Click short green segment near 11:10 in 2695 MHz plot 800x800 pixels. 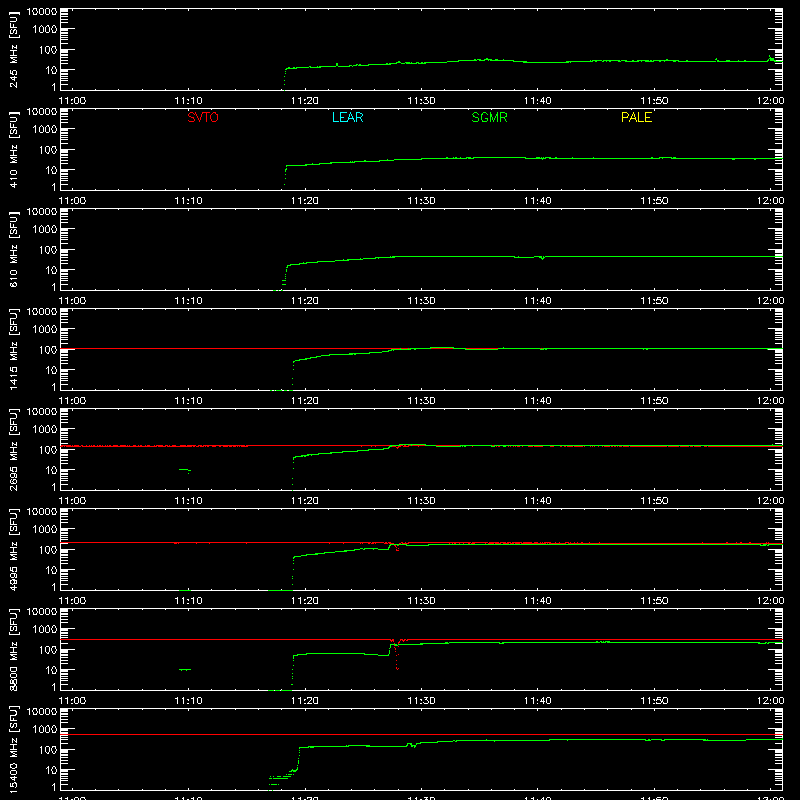185,470
